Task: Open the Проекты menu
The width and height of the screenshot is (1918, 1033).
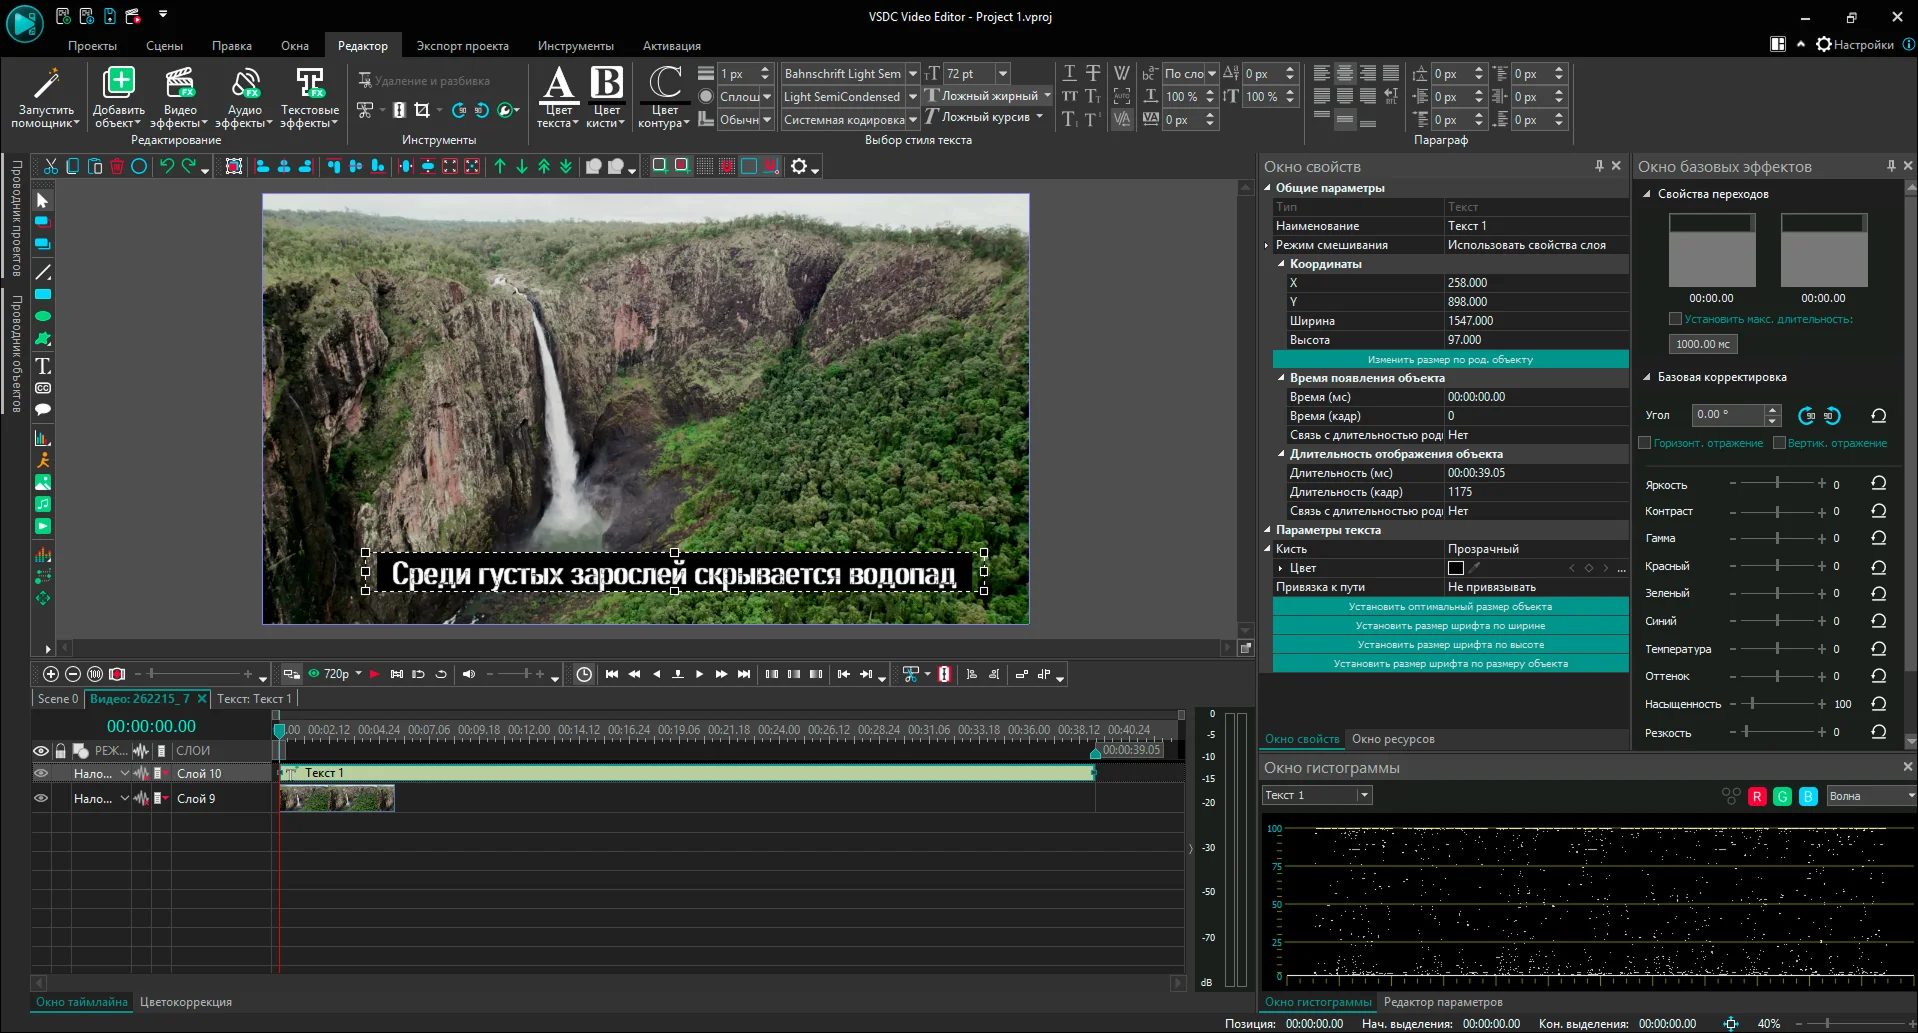Action: click(92, 46)
